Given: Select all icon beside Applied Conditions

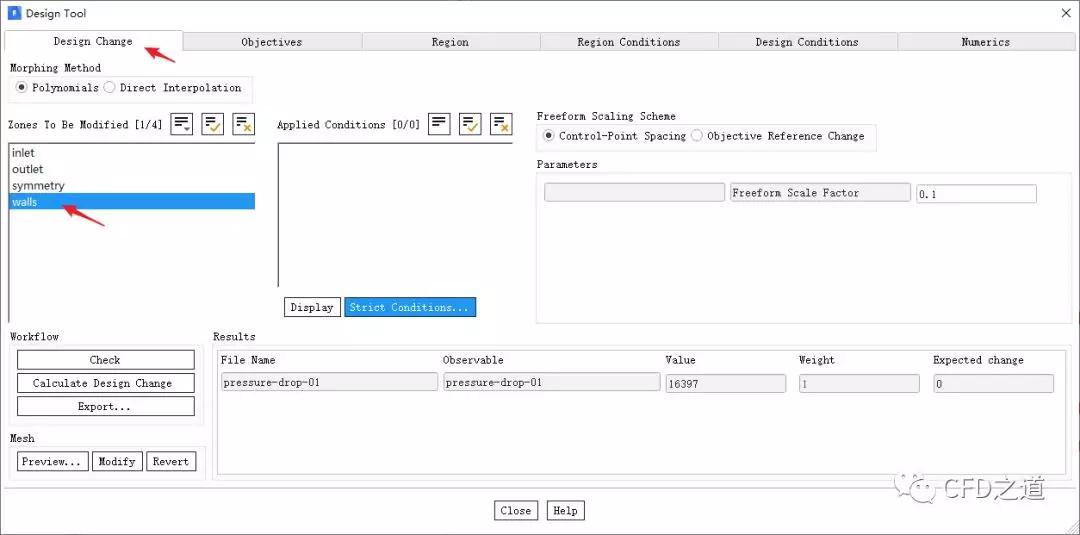Looking at the screenshot, I should click(470, 125).
